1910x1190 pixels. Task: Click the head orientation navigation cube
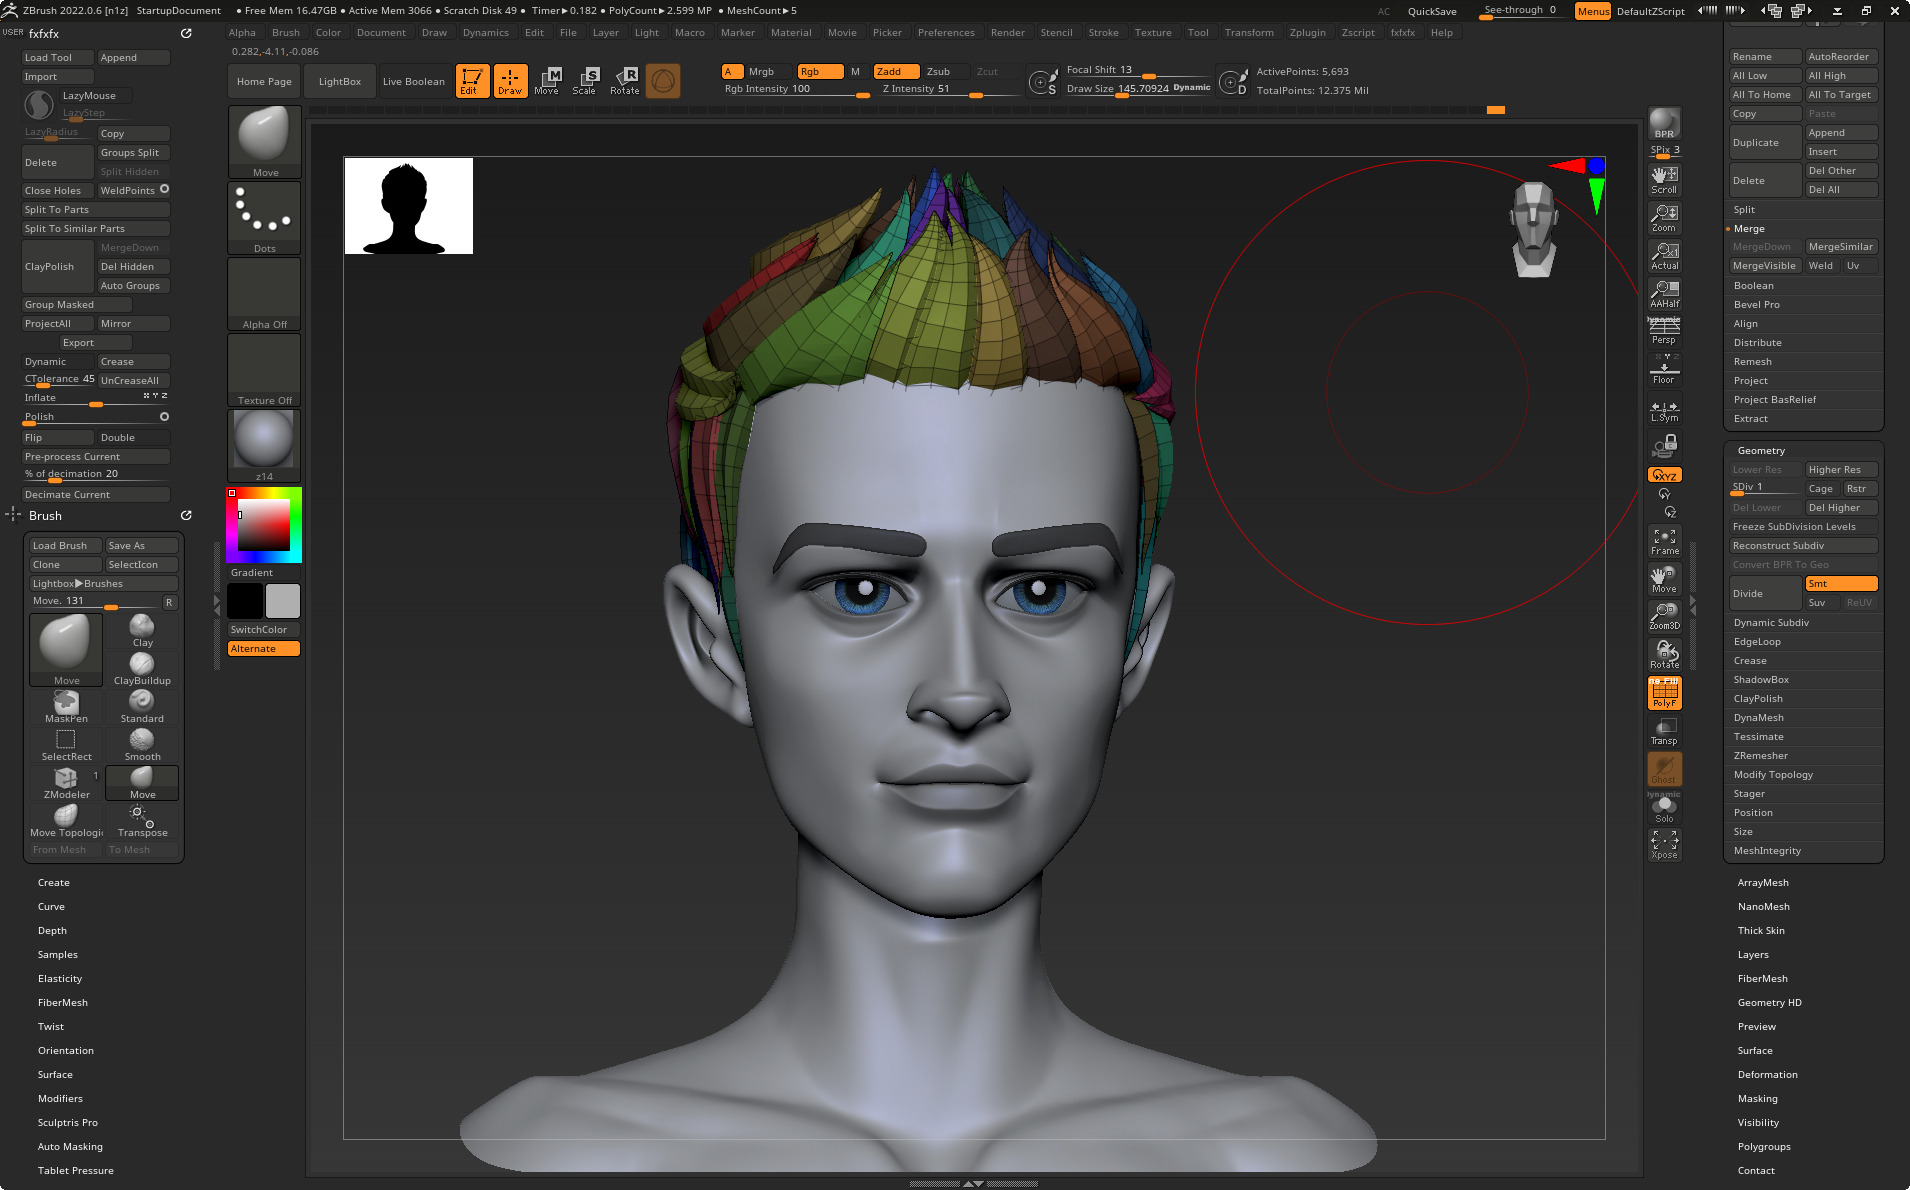(x=1533, y=229)
